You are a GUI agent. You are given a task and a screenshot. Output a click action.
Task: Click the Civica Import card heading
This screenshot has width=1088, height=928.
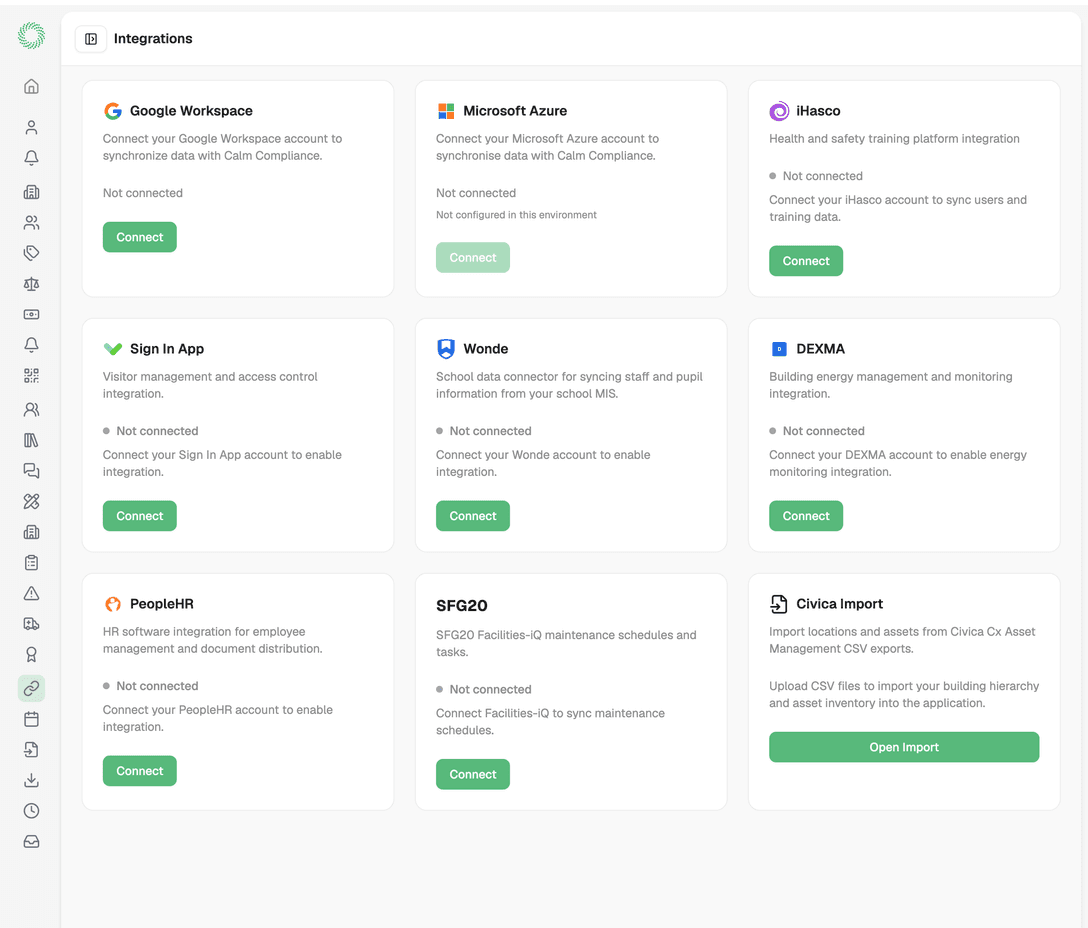pos(840,604)
